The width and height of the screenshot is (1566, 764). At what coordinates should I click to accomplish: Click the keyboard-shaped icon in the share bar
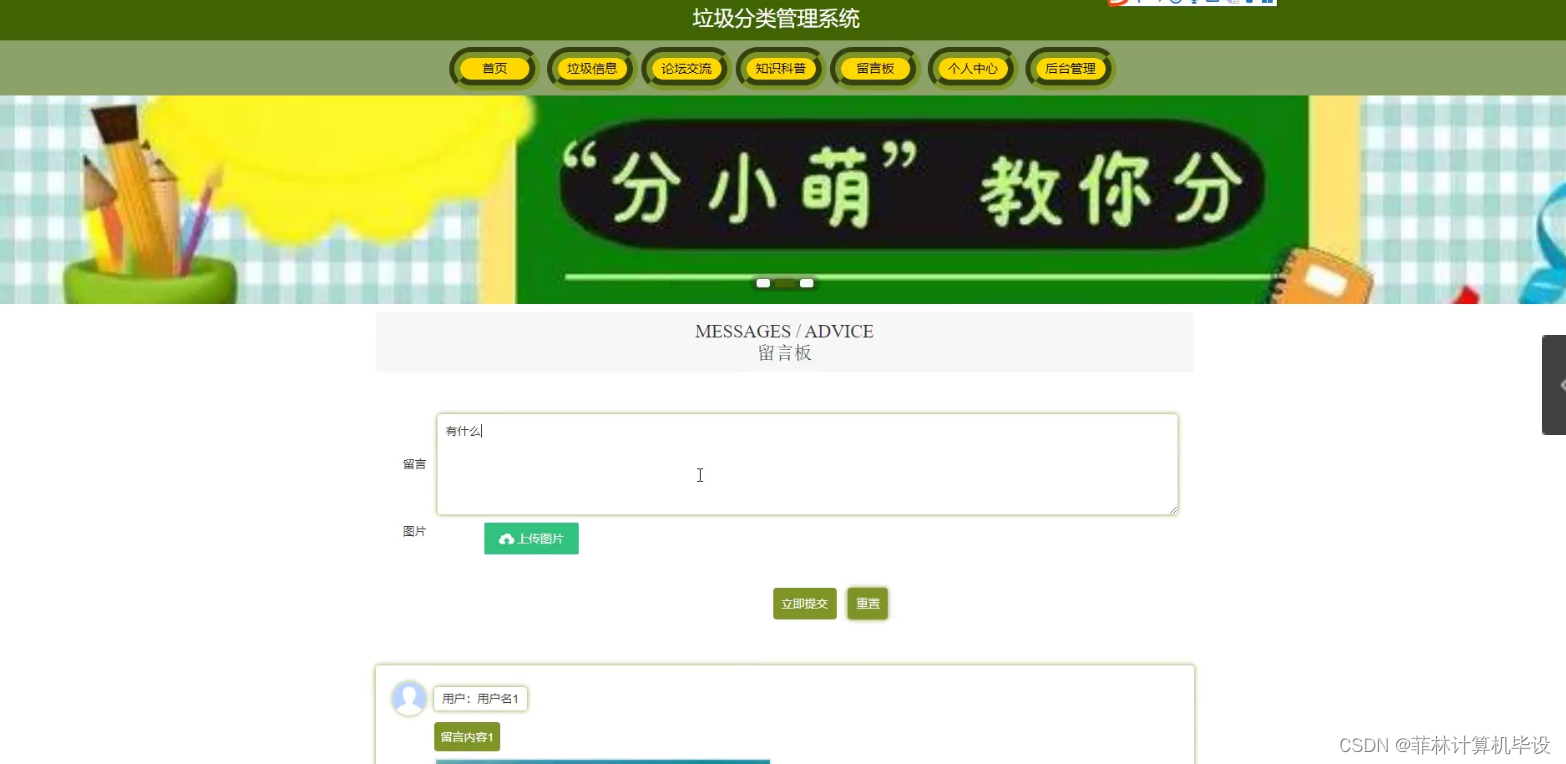pyautogui.click(x=1214, y=3)
